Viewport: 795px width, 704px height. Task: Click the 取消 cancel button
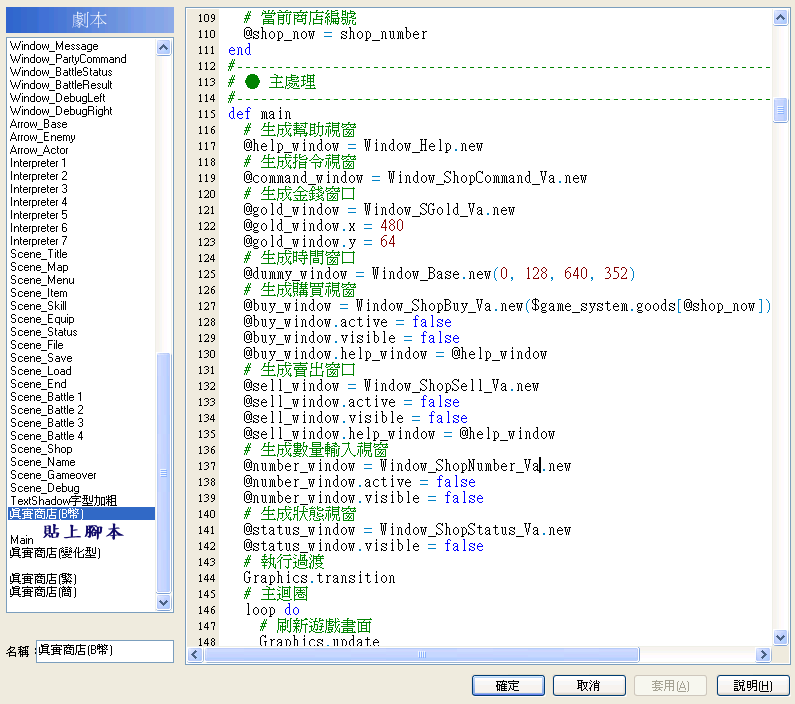point(589,686)
